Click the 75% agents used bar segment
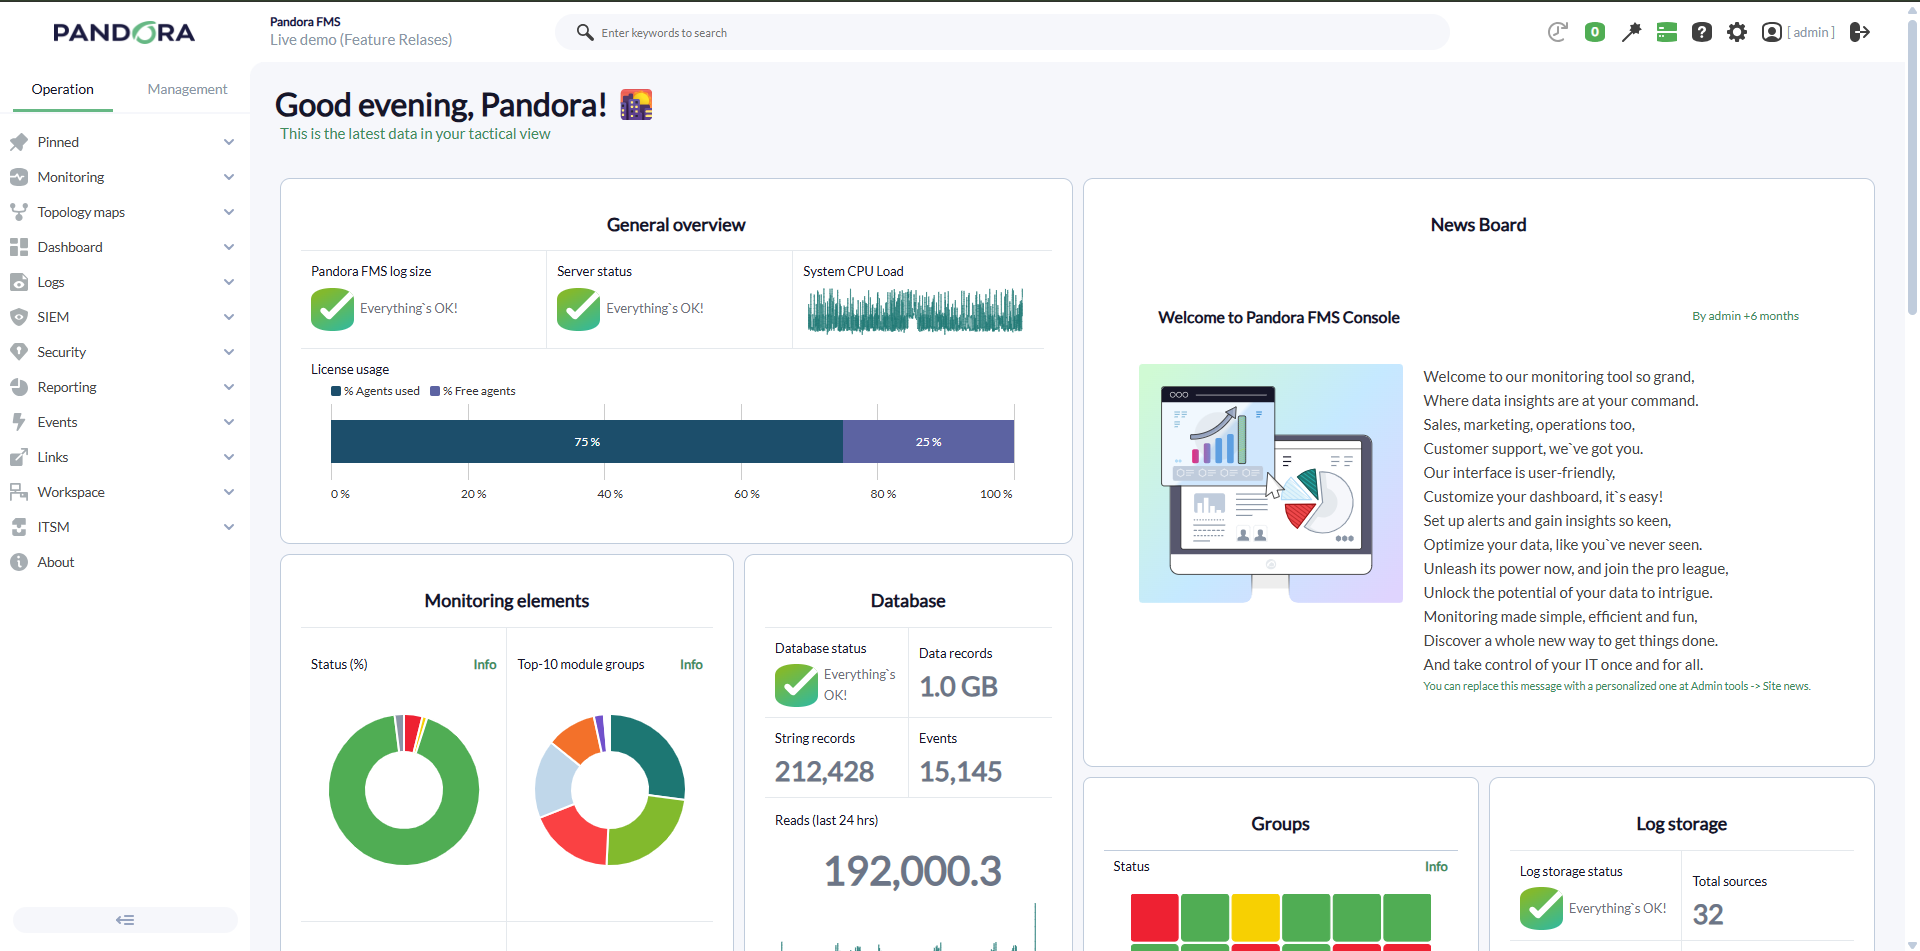Viewport: 1920px width, 951px height. tap(587, 441)
